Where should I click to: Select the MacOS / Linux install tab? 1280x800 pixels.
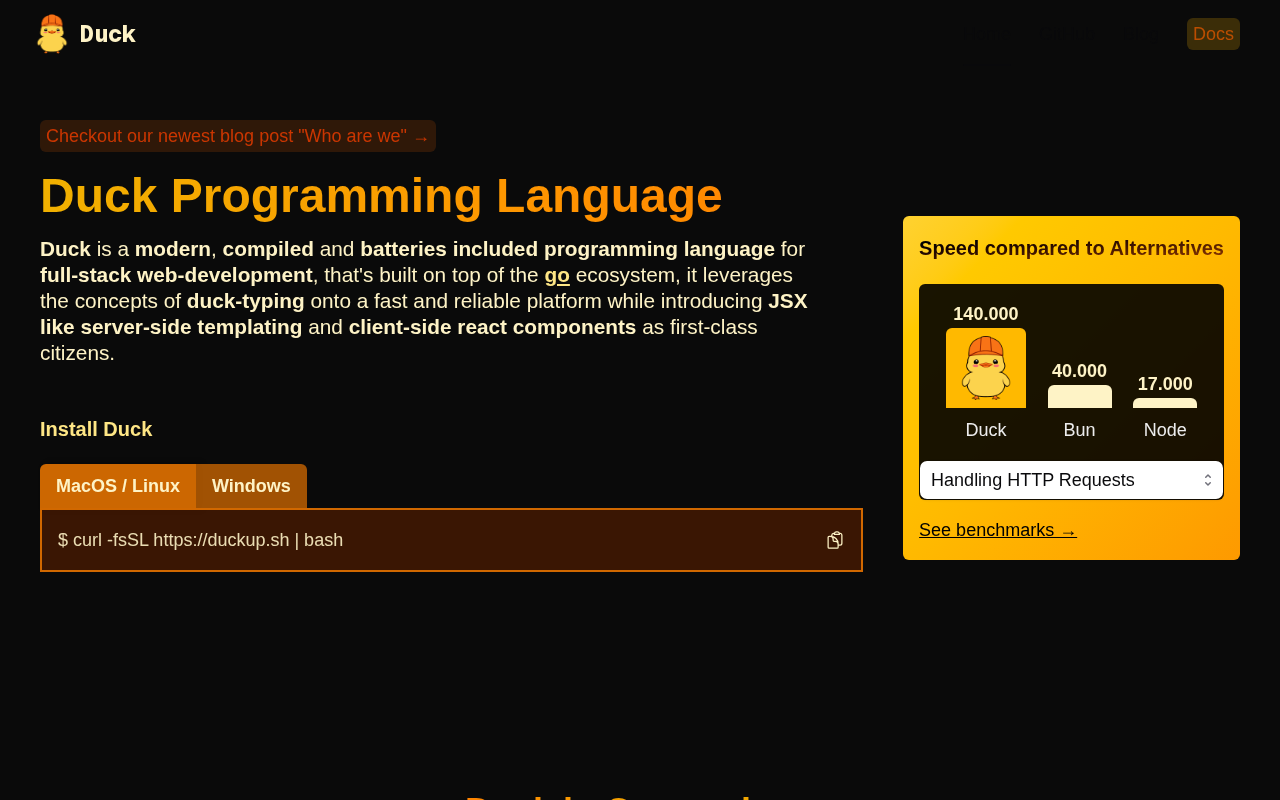(x=118, y=486)
